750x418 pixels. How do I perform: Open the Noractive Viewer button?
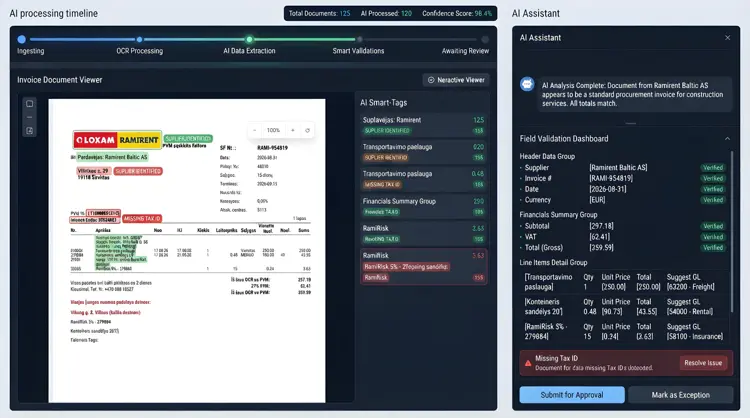coord(456,80)
